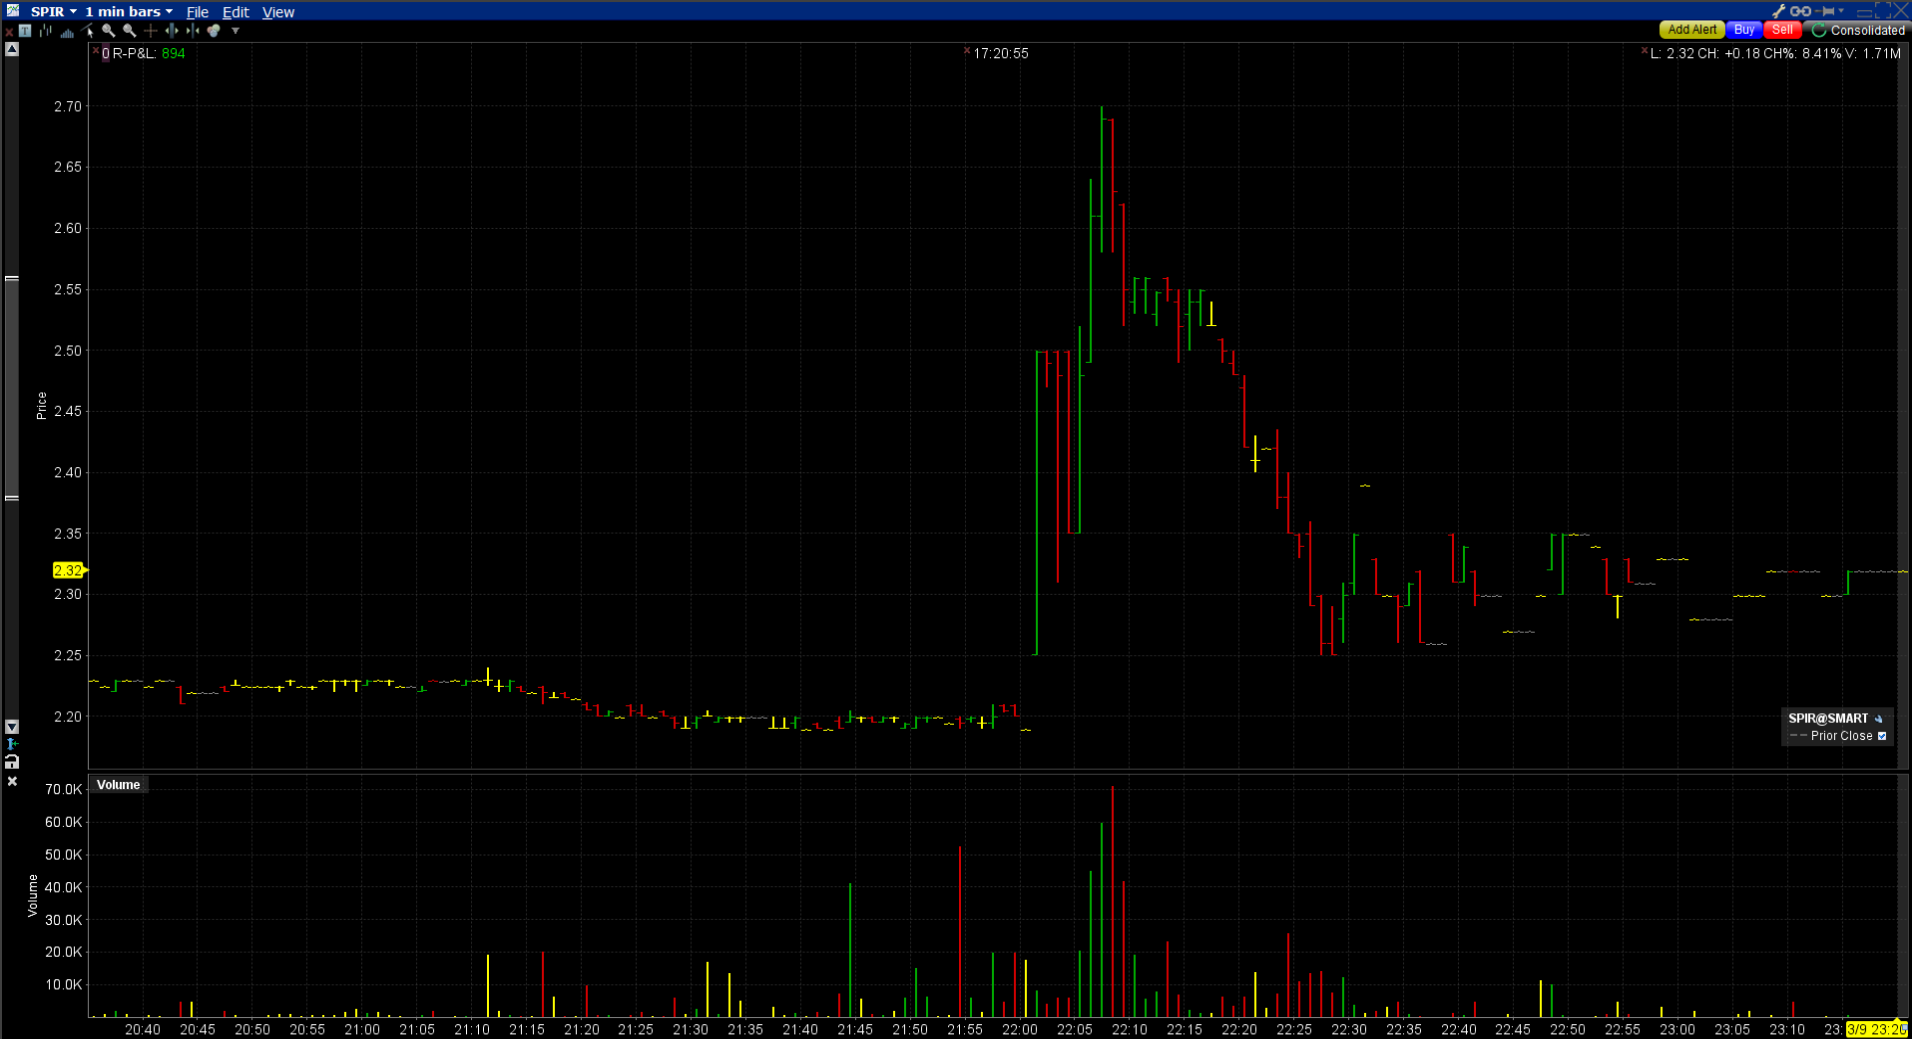Click the 3/9 23:20 date marker on time axis
Image resolution: width=1916 pixels, height=1039 pixels.
click(1876, 1029)
